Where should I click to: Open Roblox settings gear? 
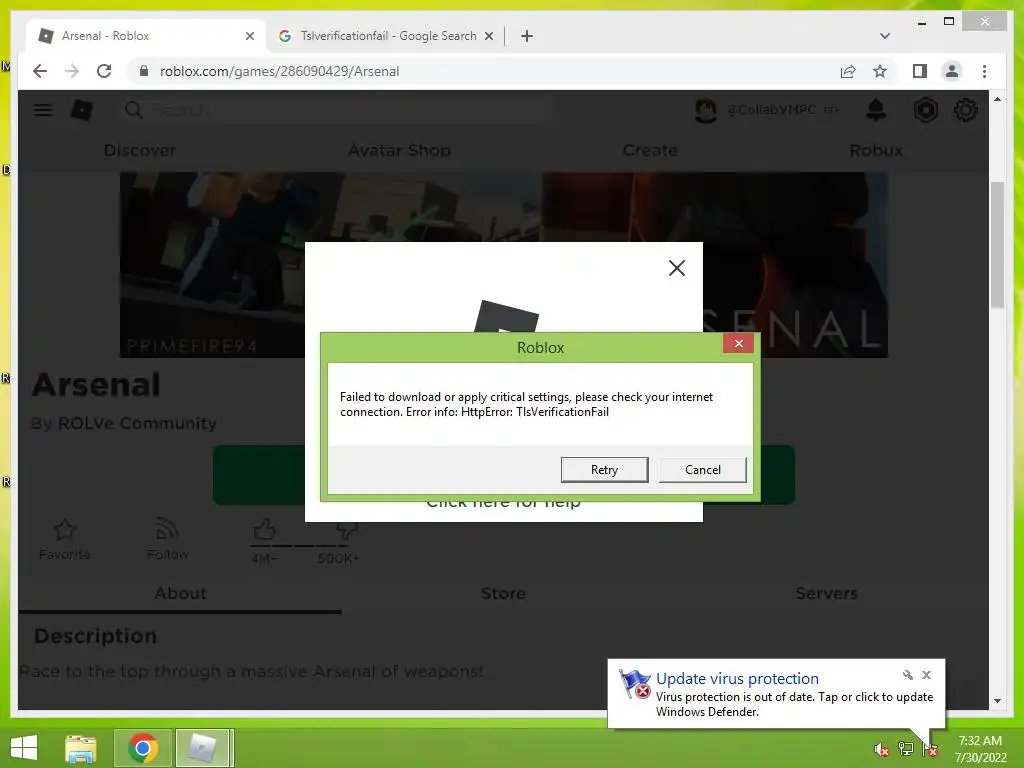(966, 110)
